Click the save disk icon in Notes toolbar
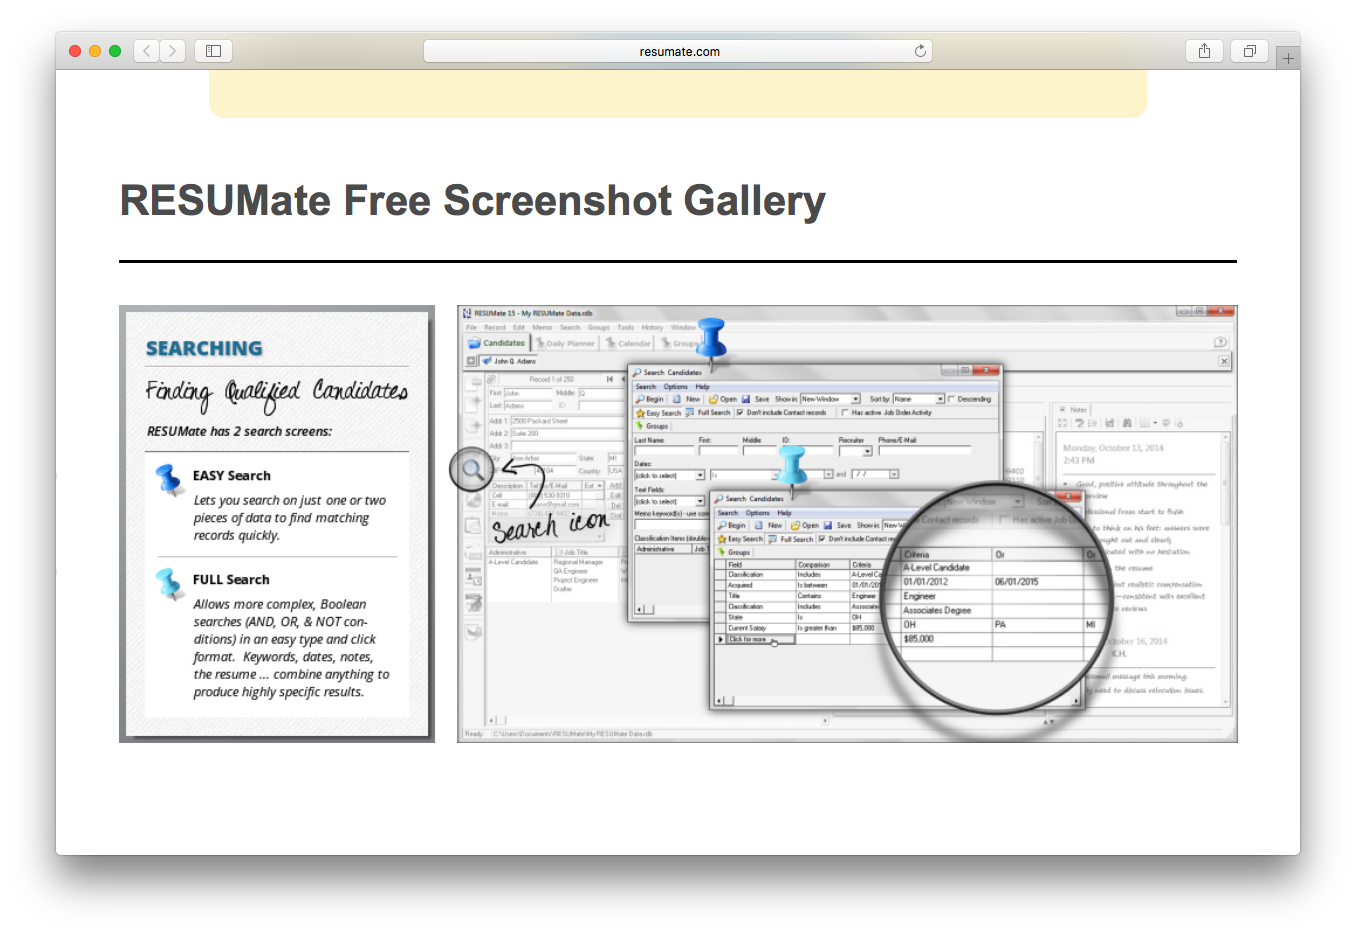This screenshot has height=935, width=1356. click(x=1110, y=423)
